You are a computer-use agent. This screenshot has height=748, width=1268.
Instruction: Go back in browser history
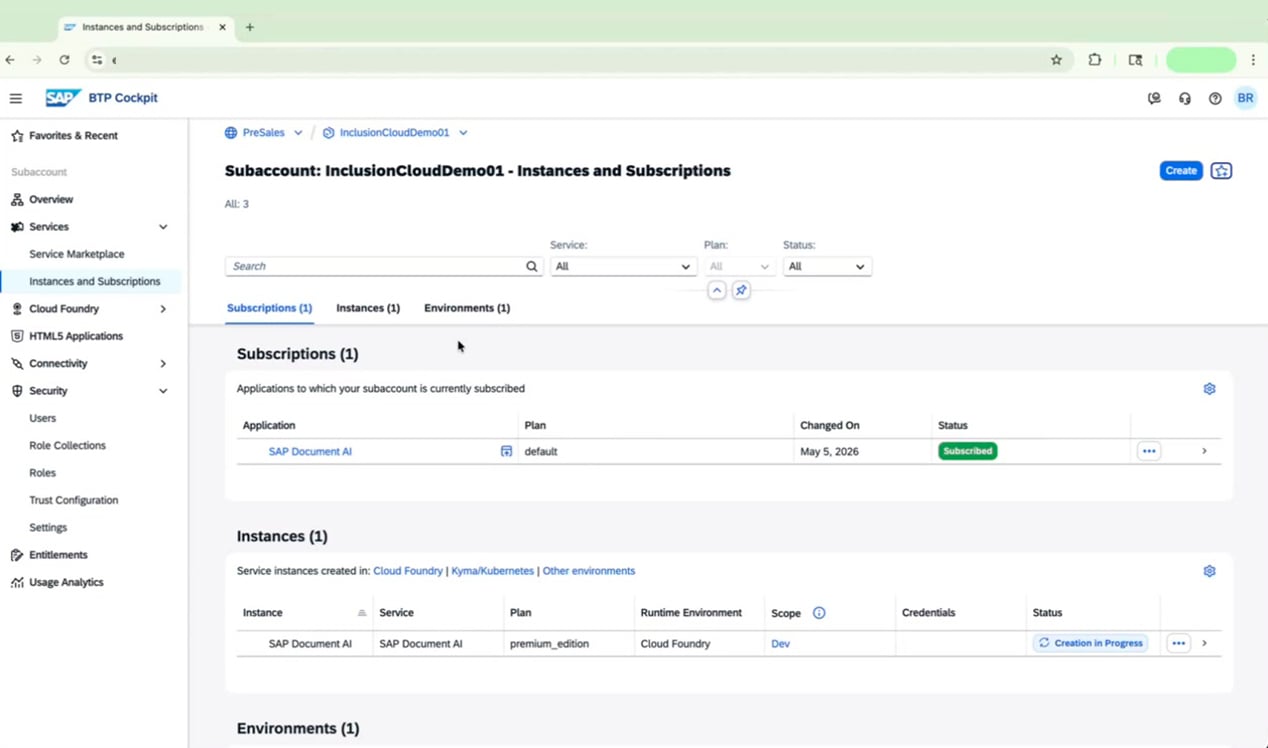click(10, 60)
